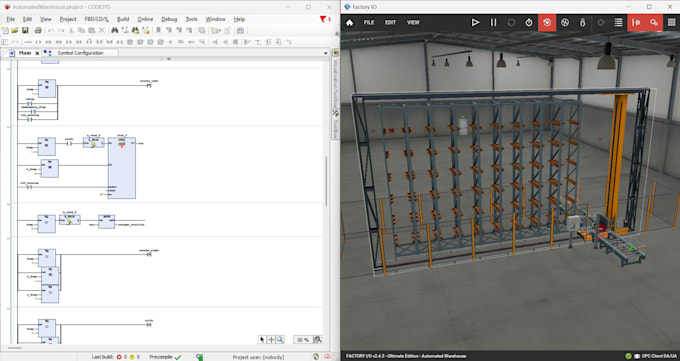The width and height of the screenshot is (680, 361).
Task: Open the VIEW menu in Factory IO
Action: [413, 22]
